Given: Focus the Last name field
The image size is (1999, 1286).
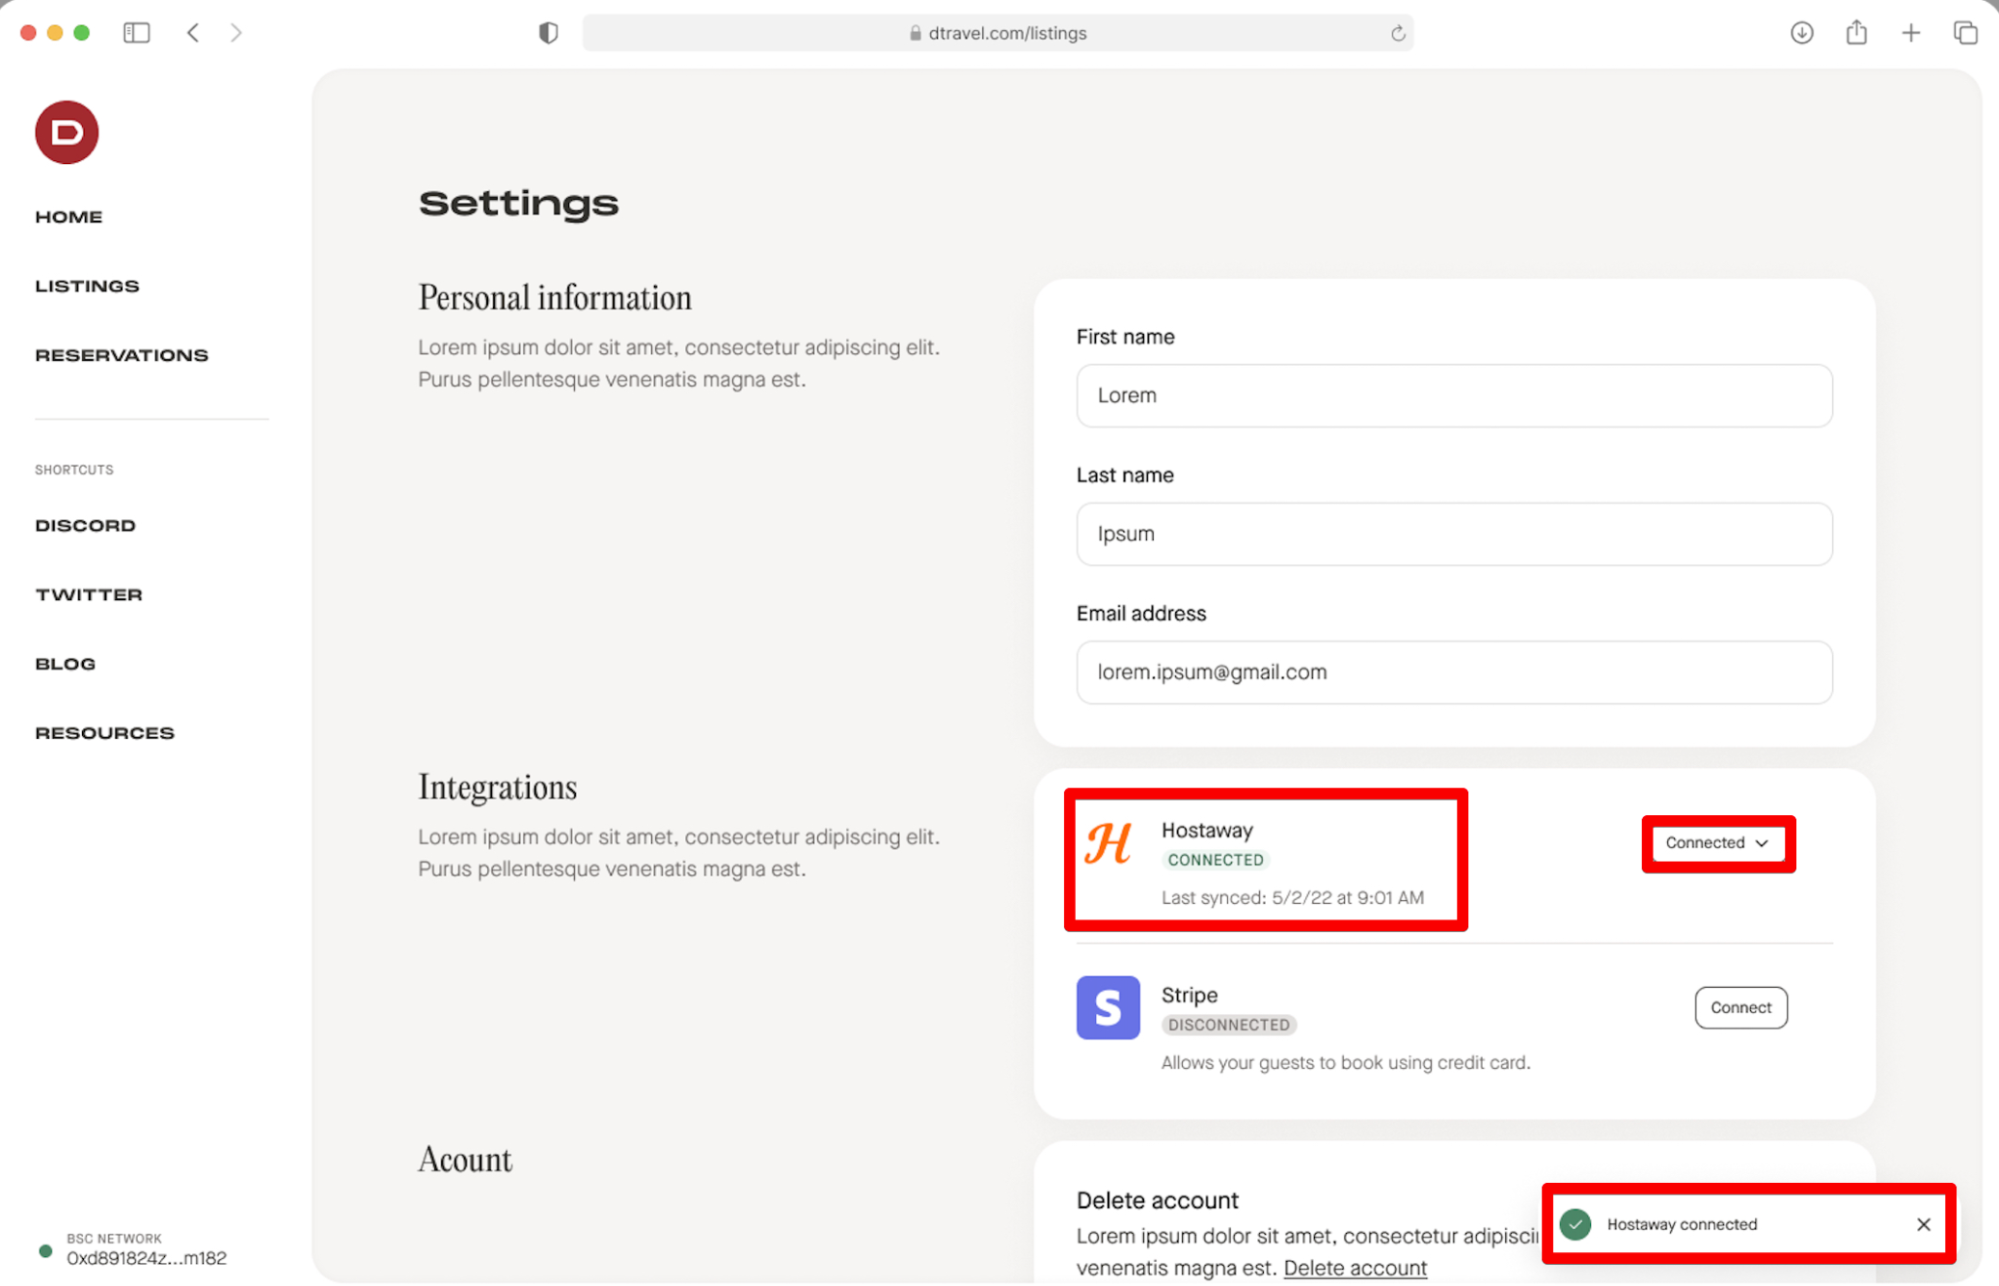Looking at the screenshot, I should pyautogui.click(x=1453, y=534).
